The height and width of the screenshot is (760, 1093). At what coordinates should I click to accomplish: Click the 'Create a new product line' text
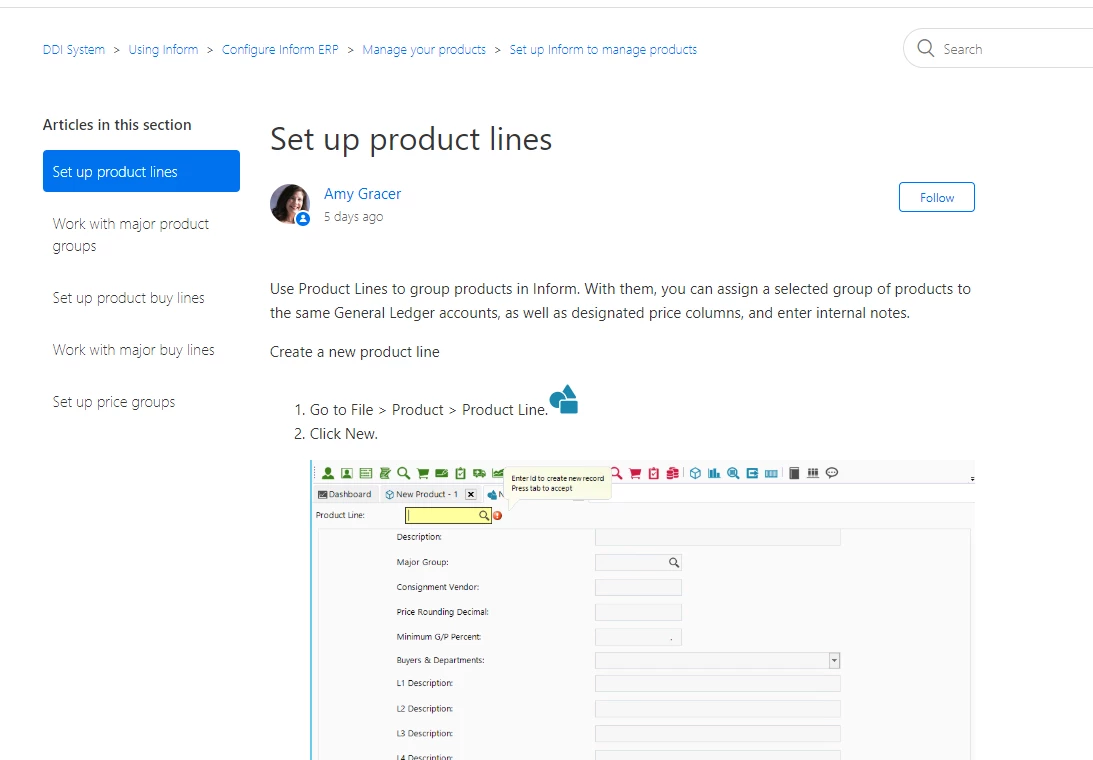(355, 352)
